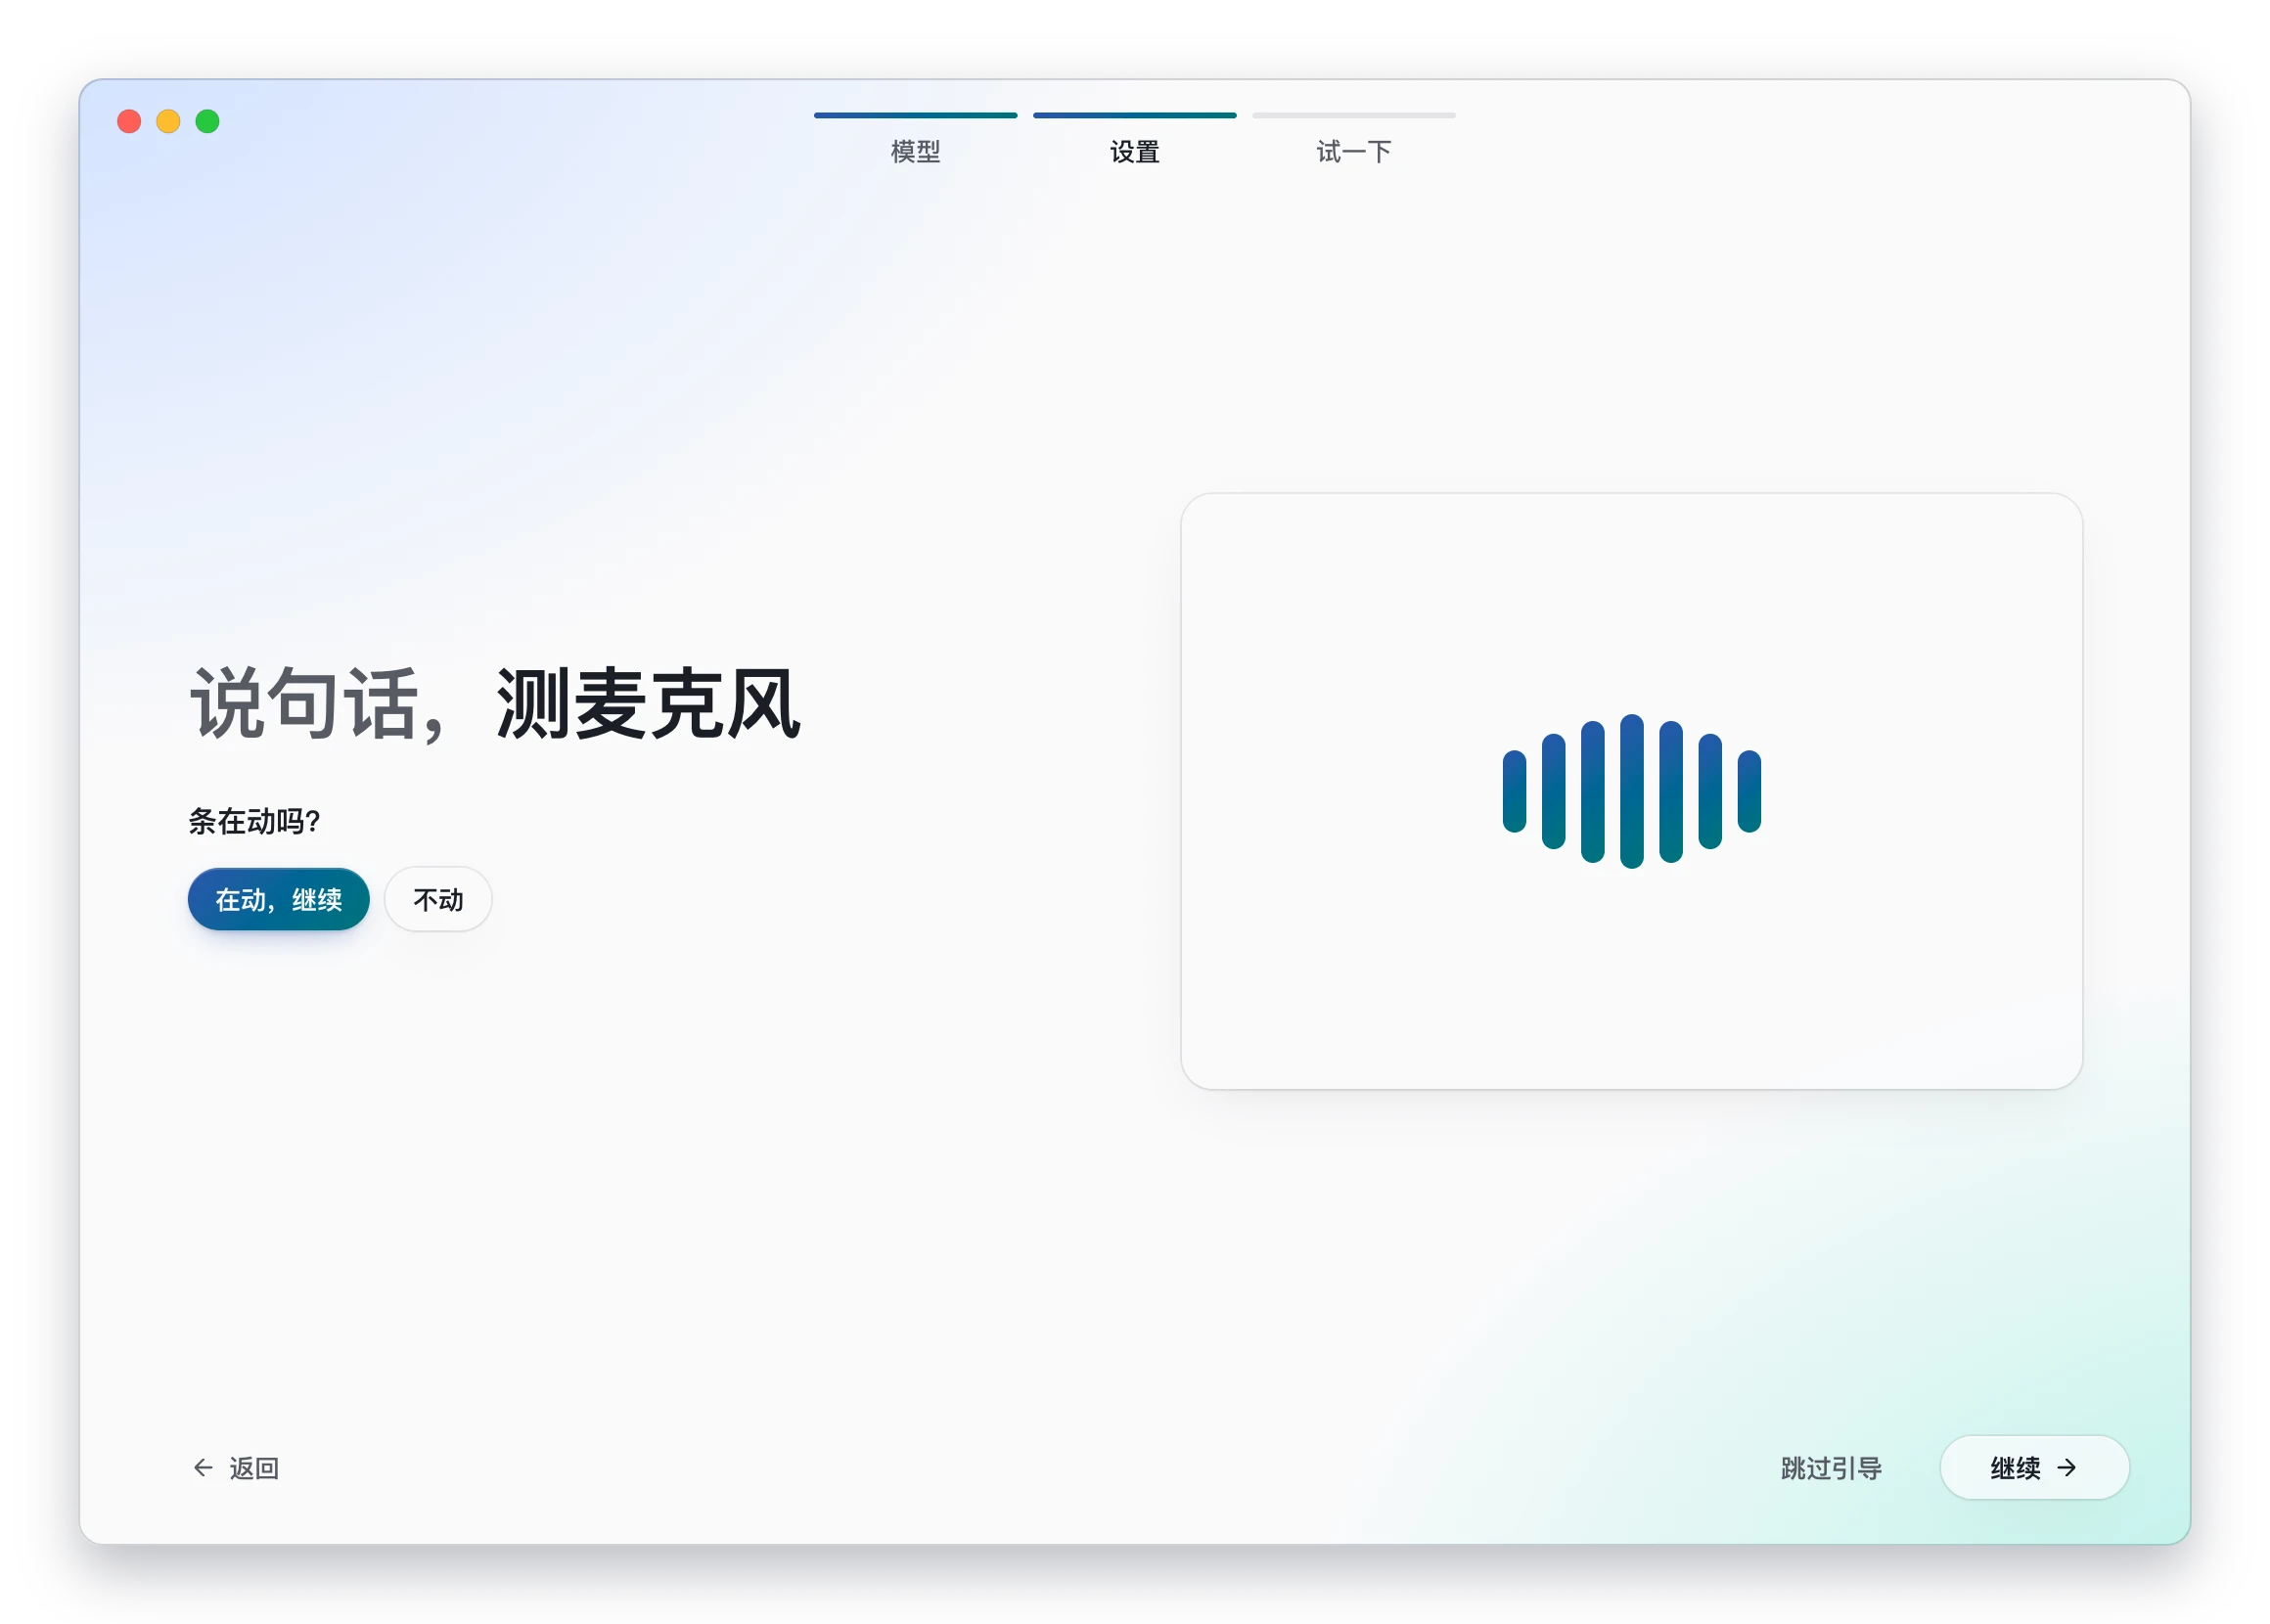Click the 条在动吗? question text
The image size is (2270, 1624).
pyautogui.click(x=254, y=821)
